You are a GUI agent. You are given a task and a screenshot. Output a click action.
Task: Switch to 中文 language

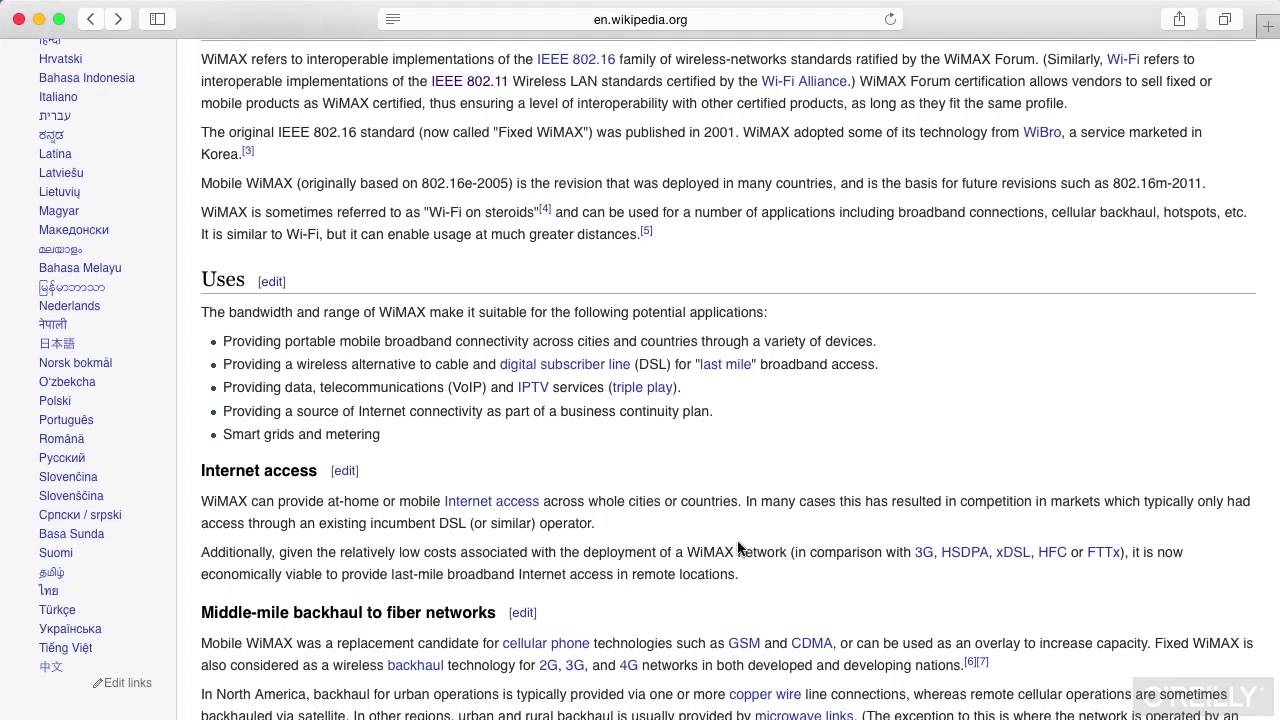click(x=51, y=667)
